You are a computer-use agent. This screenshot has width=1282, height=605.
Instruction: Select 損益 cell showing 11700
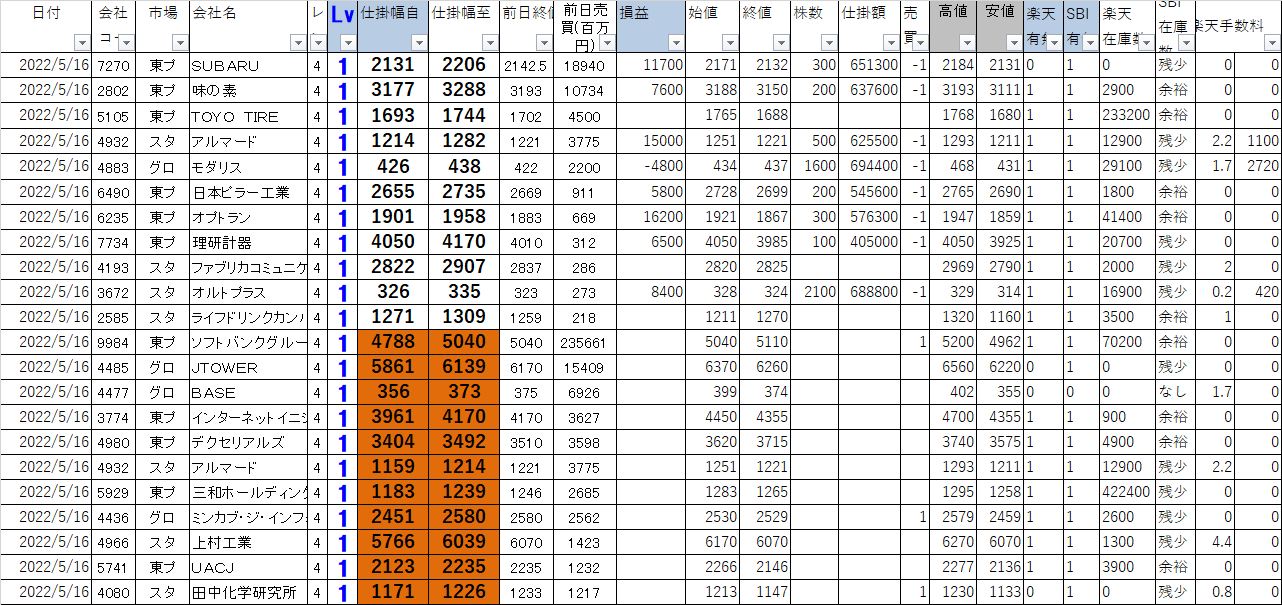[x=651, y=65]
